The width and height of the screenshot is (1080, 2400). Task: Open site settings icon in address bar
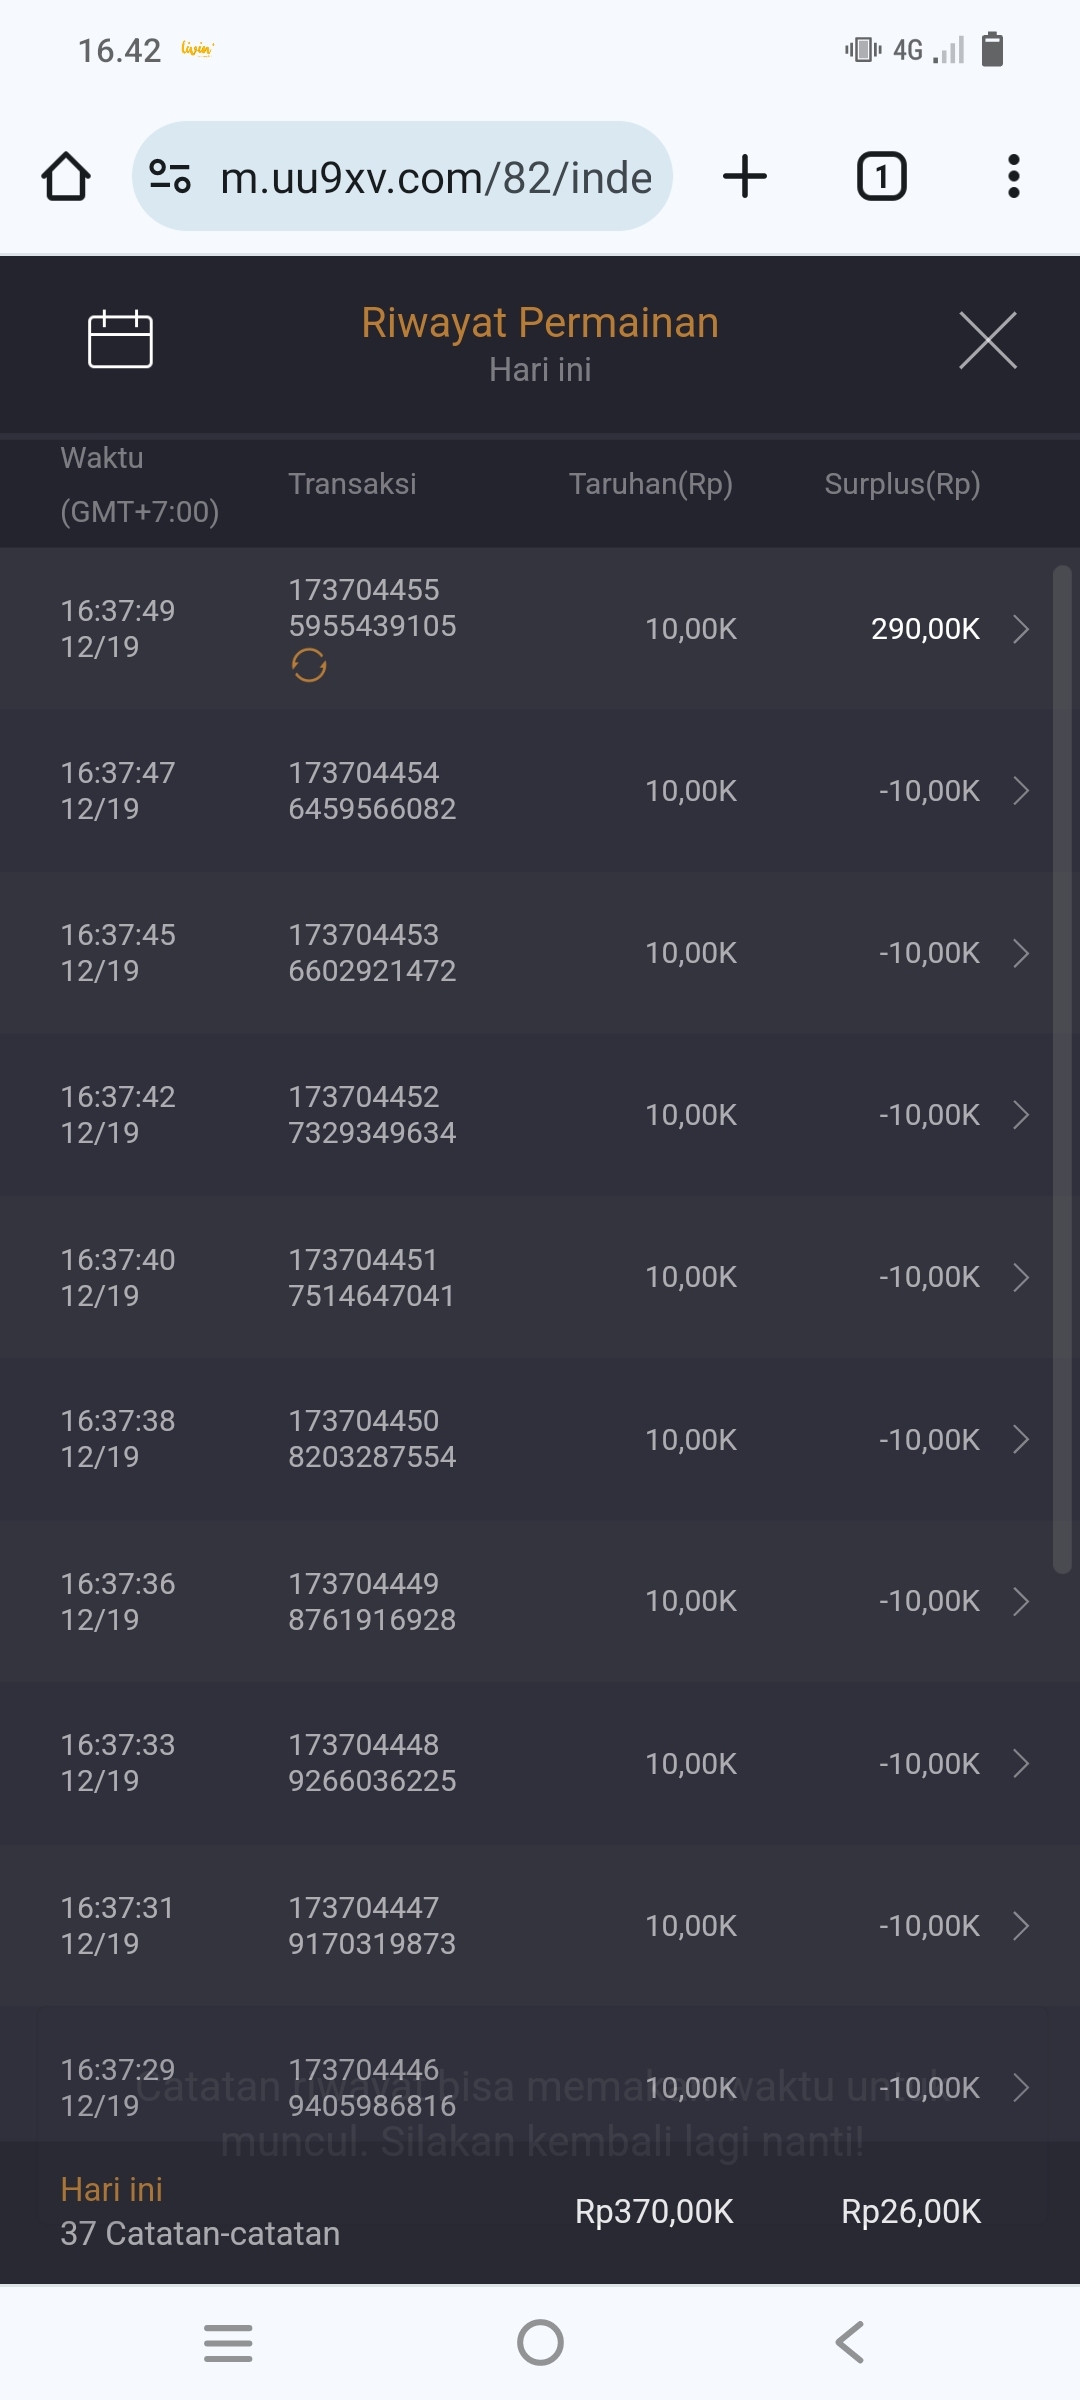[x=170, y=177]
